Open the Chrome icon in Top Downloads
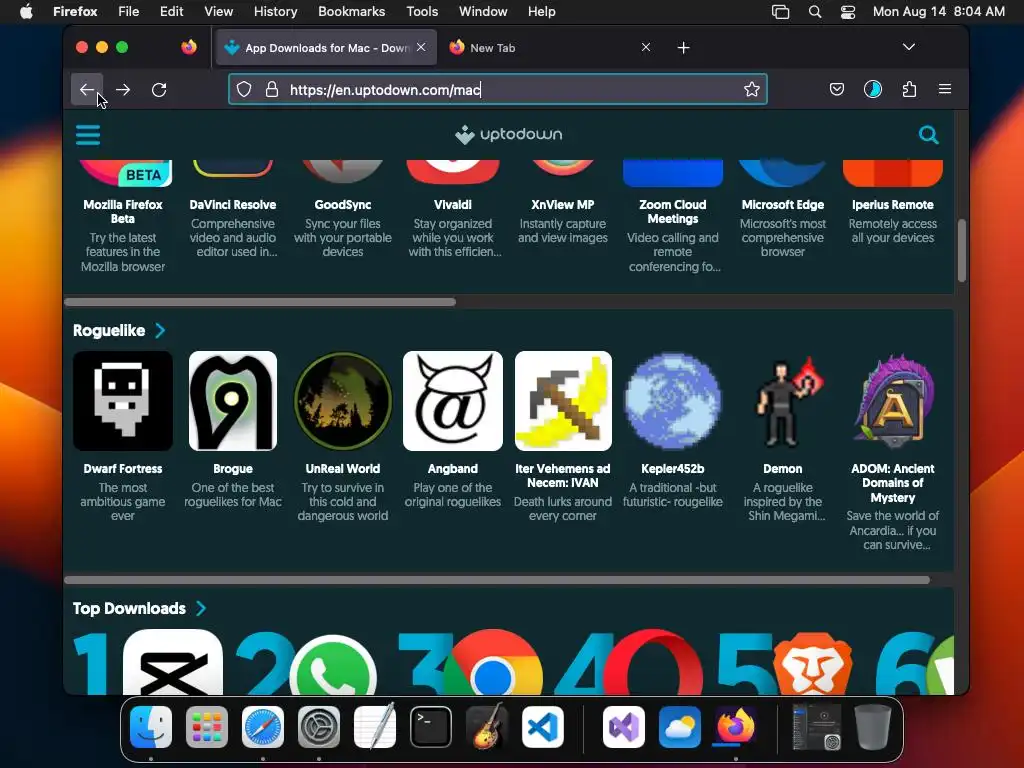 (x=492, y=663)
